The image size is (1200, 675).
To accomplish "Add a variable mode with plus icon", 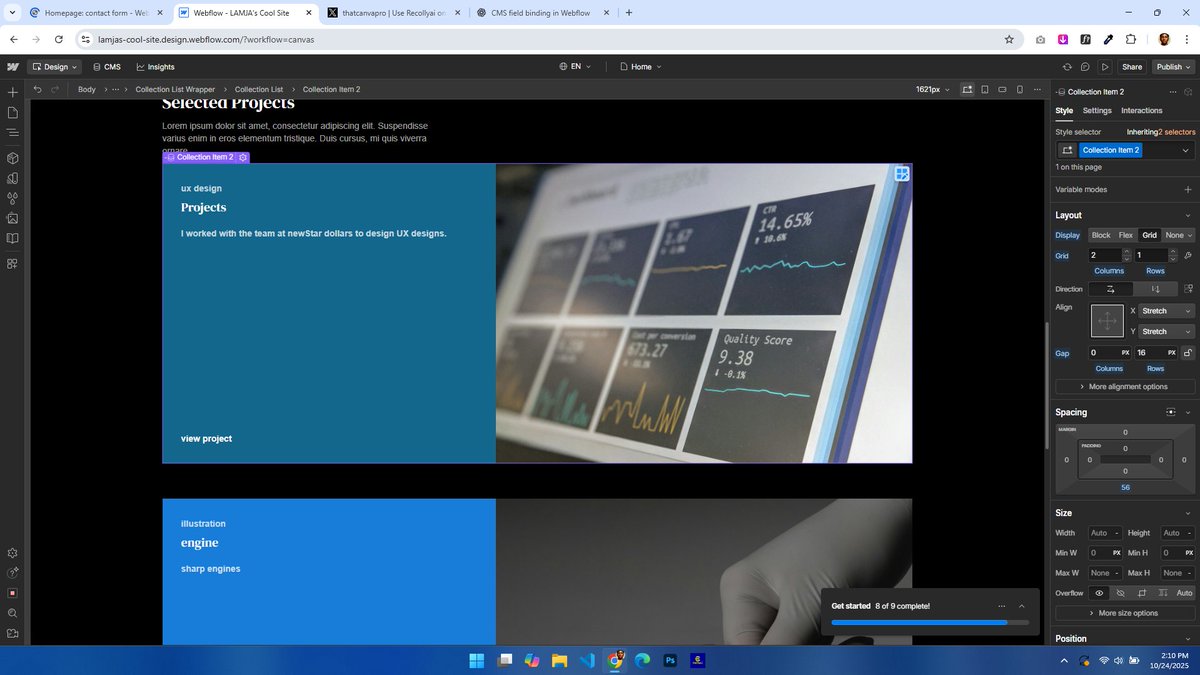I will click(1187, 189).
